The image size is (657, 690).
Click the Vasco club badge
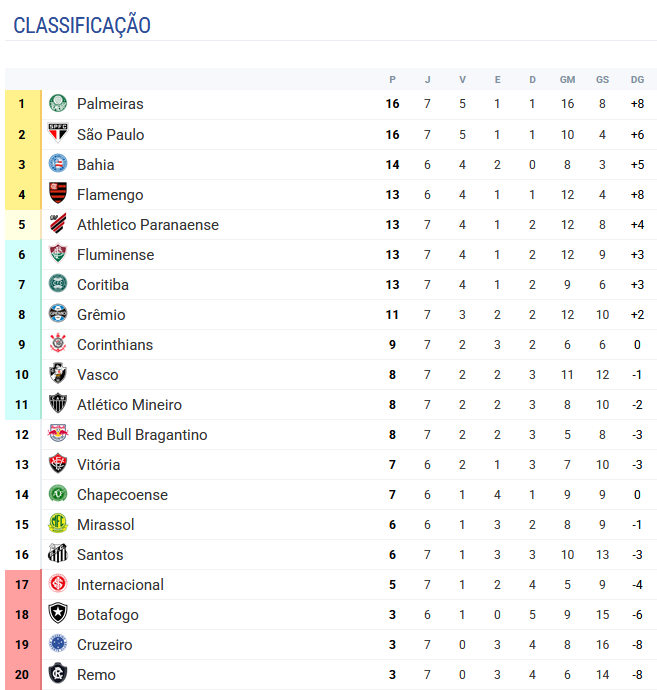(58, 374)
